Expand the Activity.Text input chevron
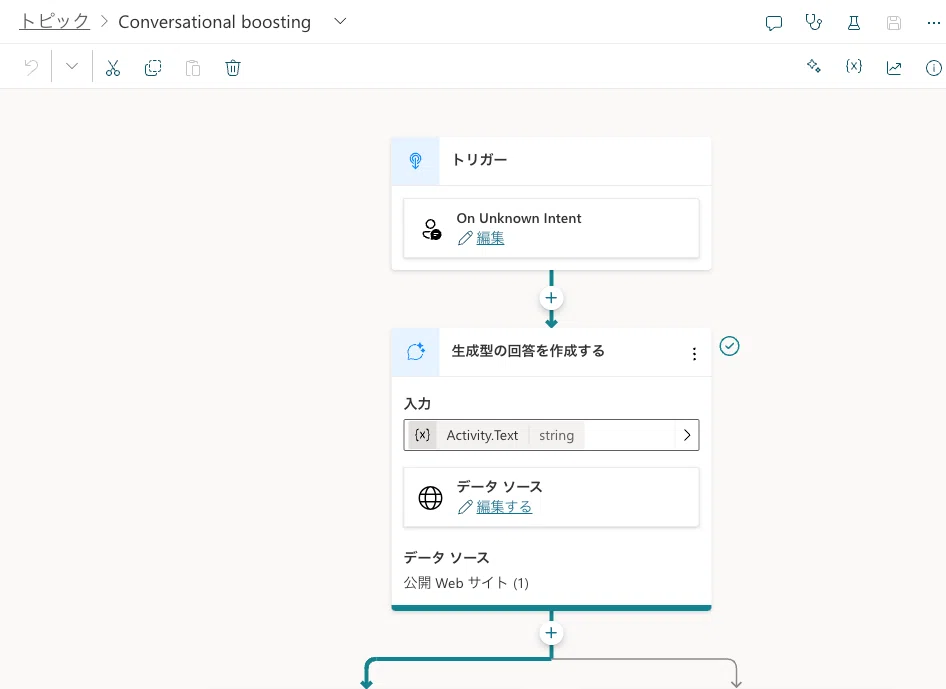 (x=687, y=435)
